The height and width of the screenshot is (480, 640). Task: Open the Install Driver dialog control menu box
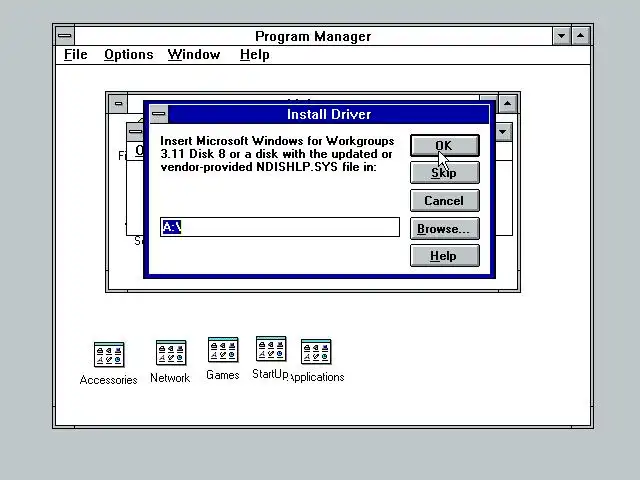click(159, 114)
